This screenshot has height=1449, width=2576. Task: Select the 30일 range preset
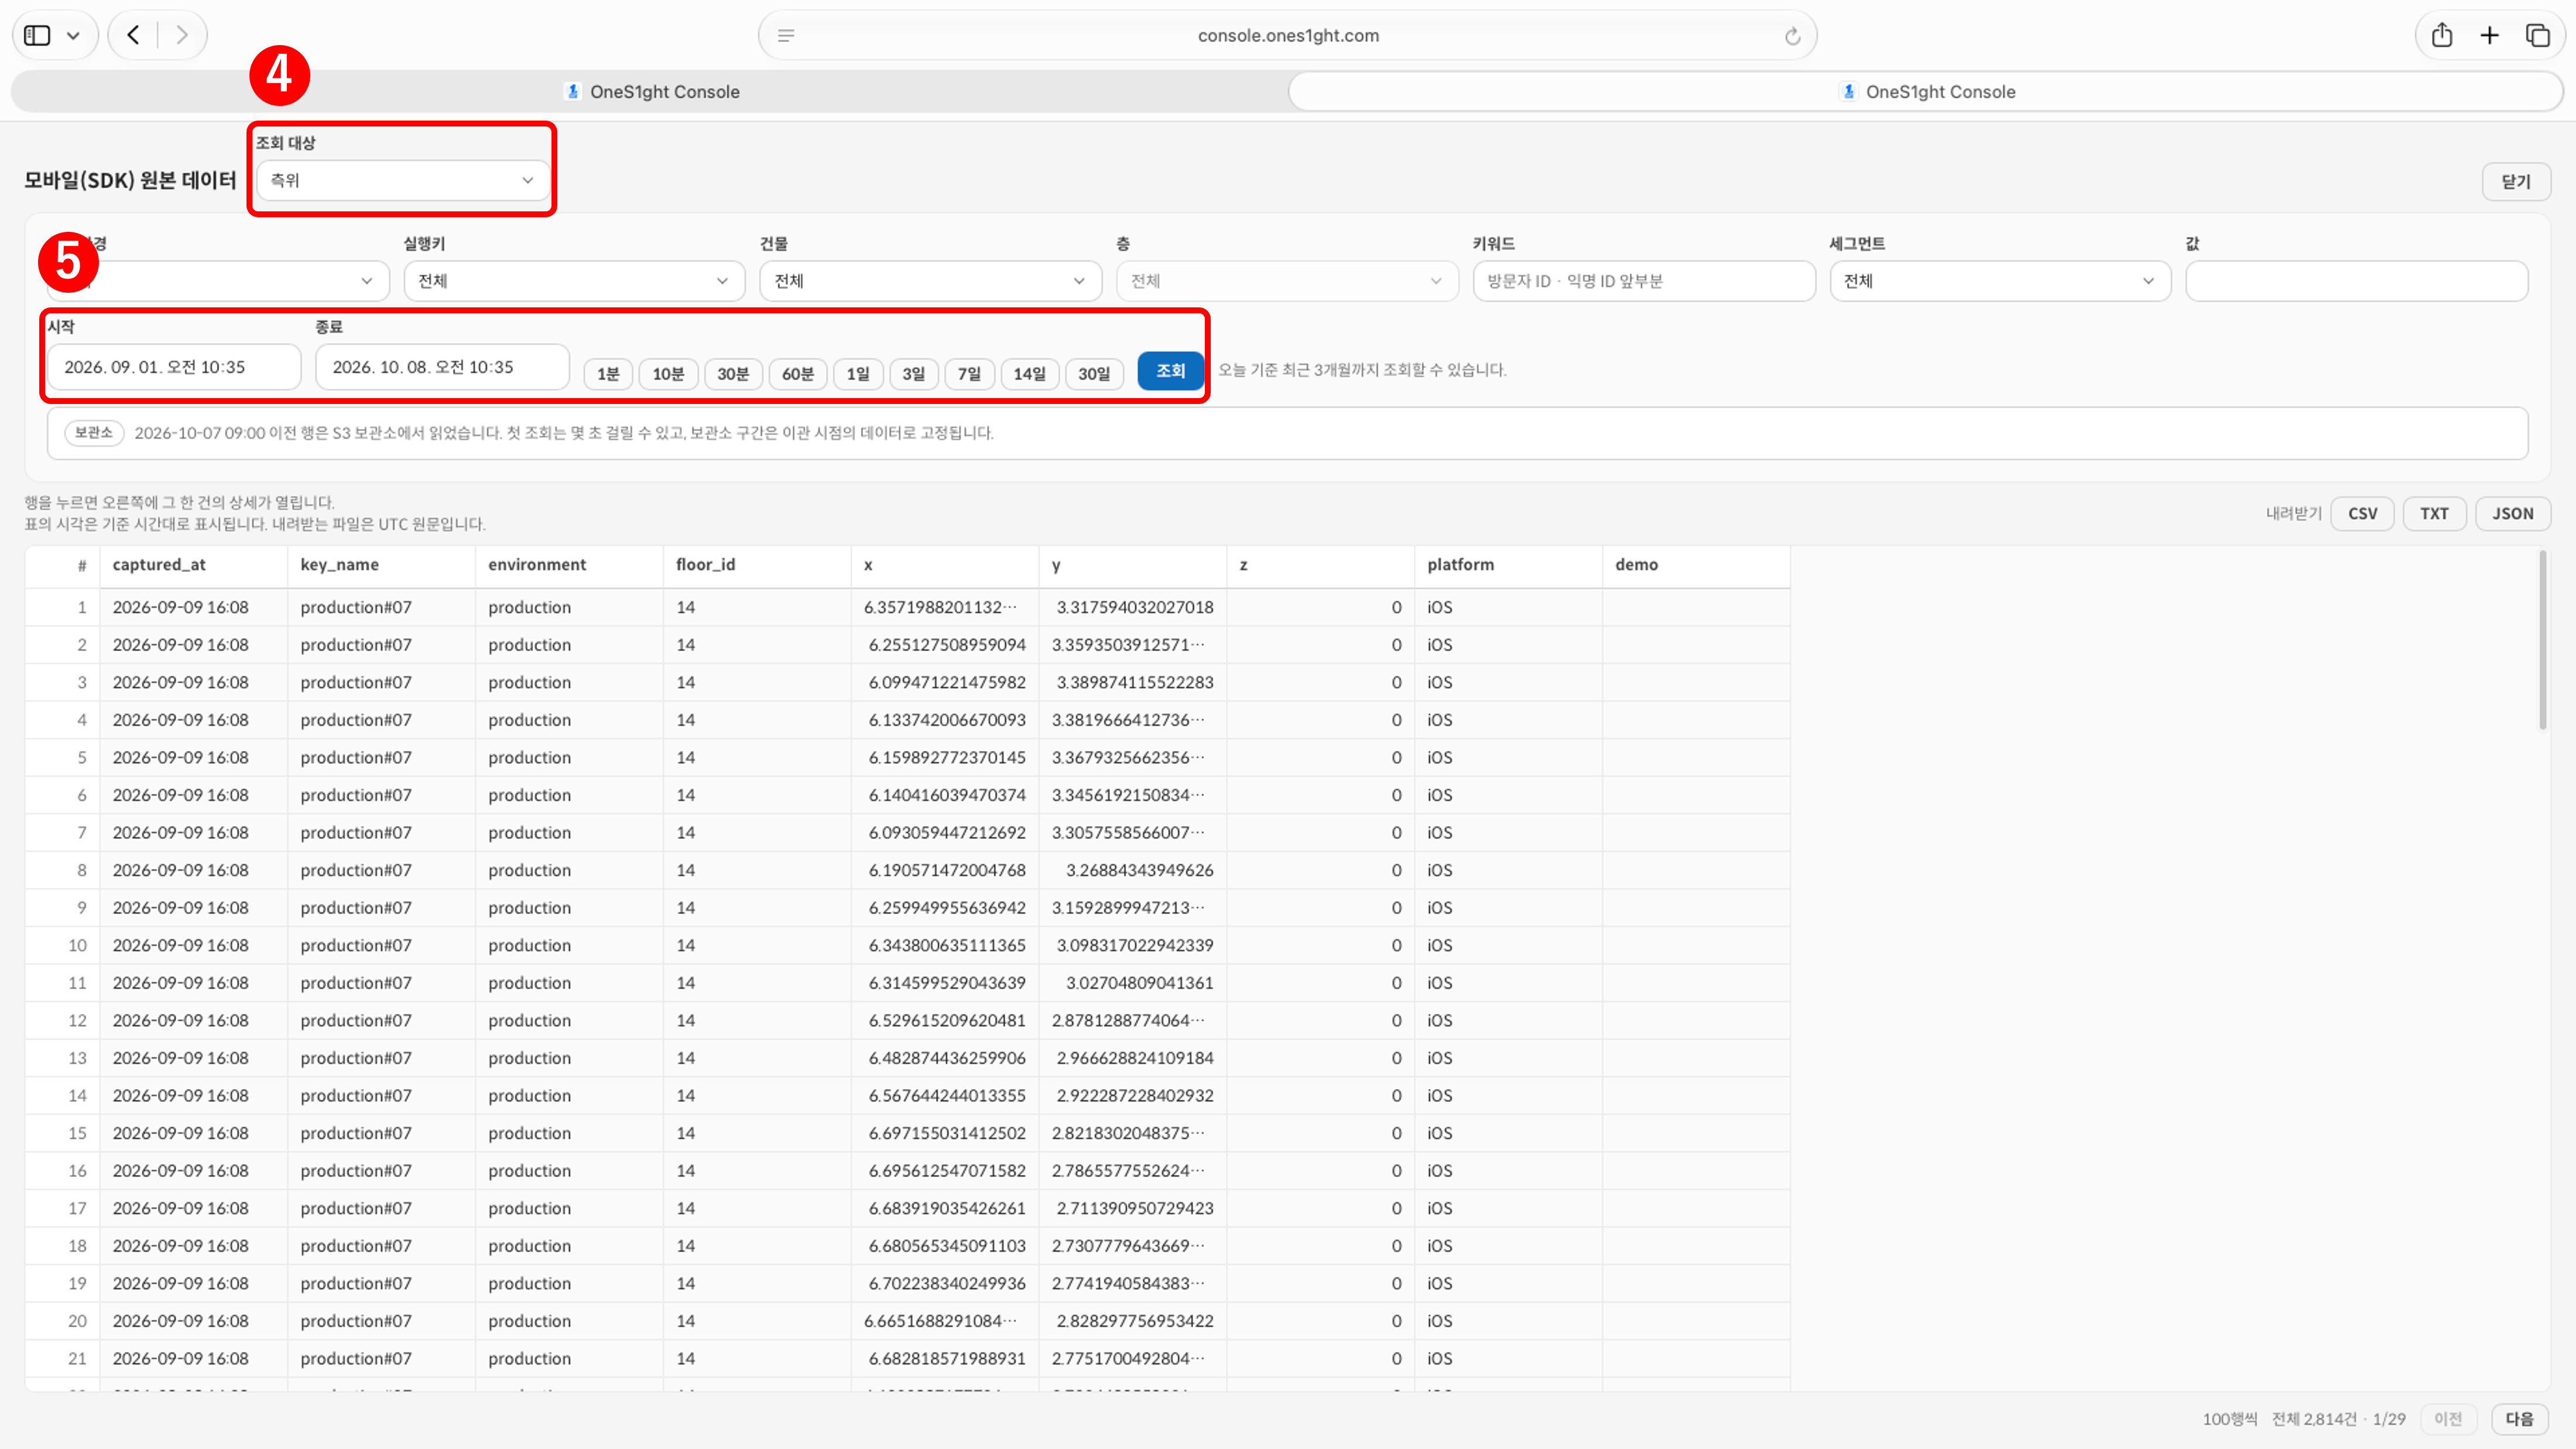(x=1094, y=374)
